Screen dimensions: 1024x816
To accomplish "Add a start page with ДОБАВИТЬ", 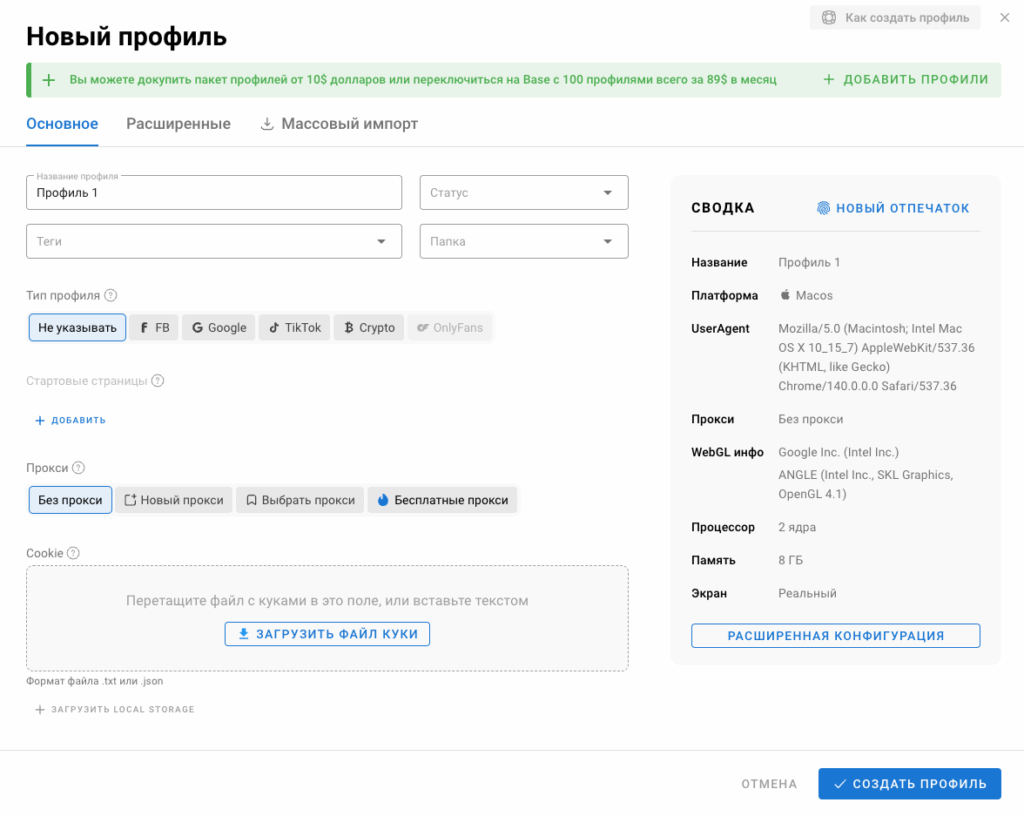I will tap(70, 420).
